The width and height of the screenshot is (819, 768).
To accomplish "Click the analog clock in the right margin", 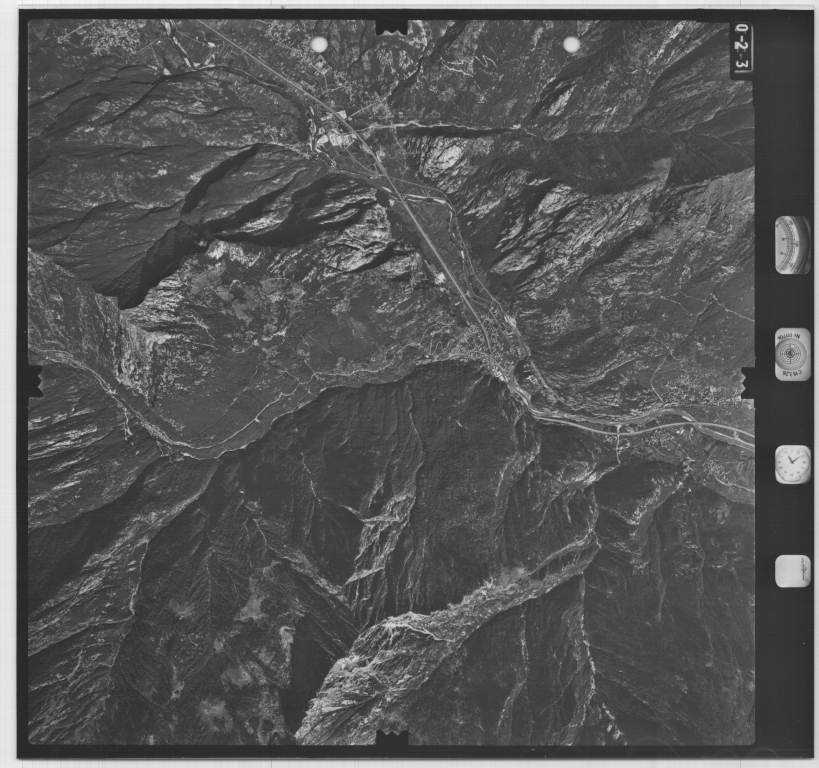I will coord(792,464).
